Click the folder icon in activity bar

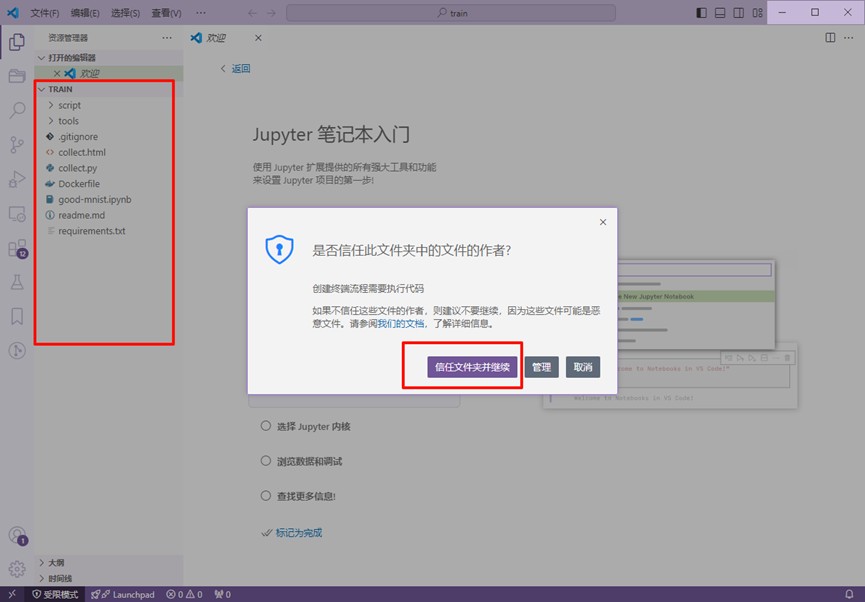tap(17, 76)
